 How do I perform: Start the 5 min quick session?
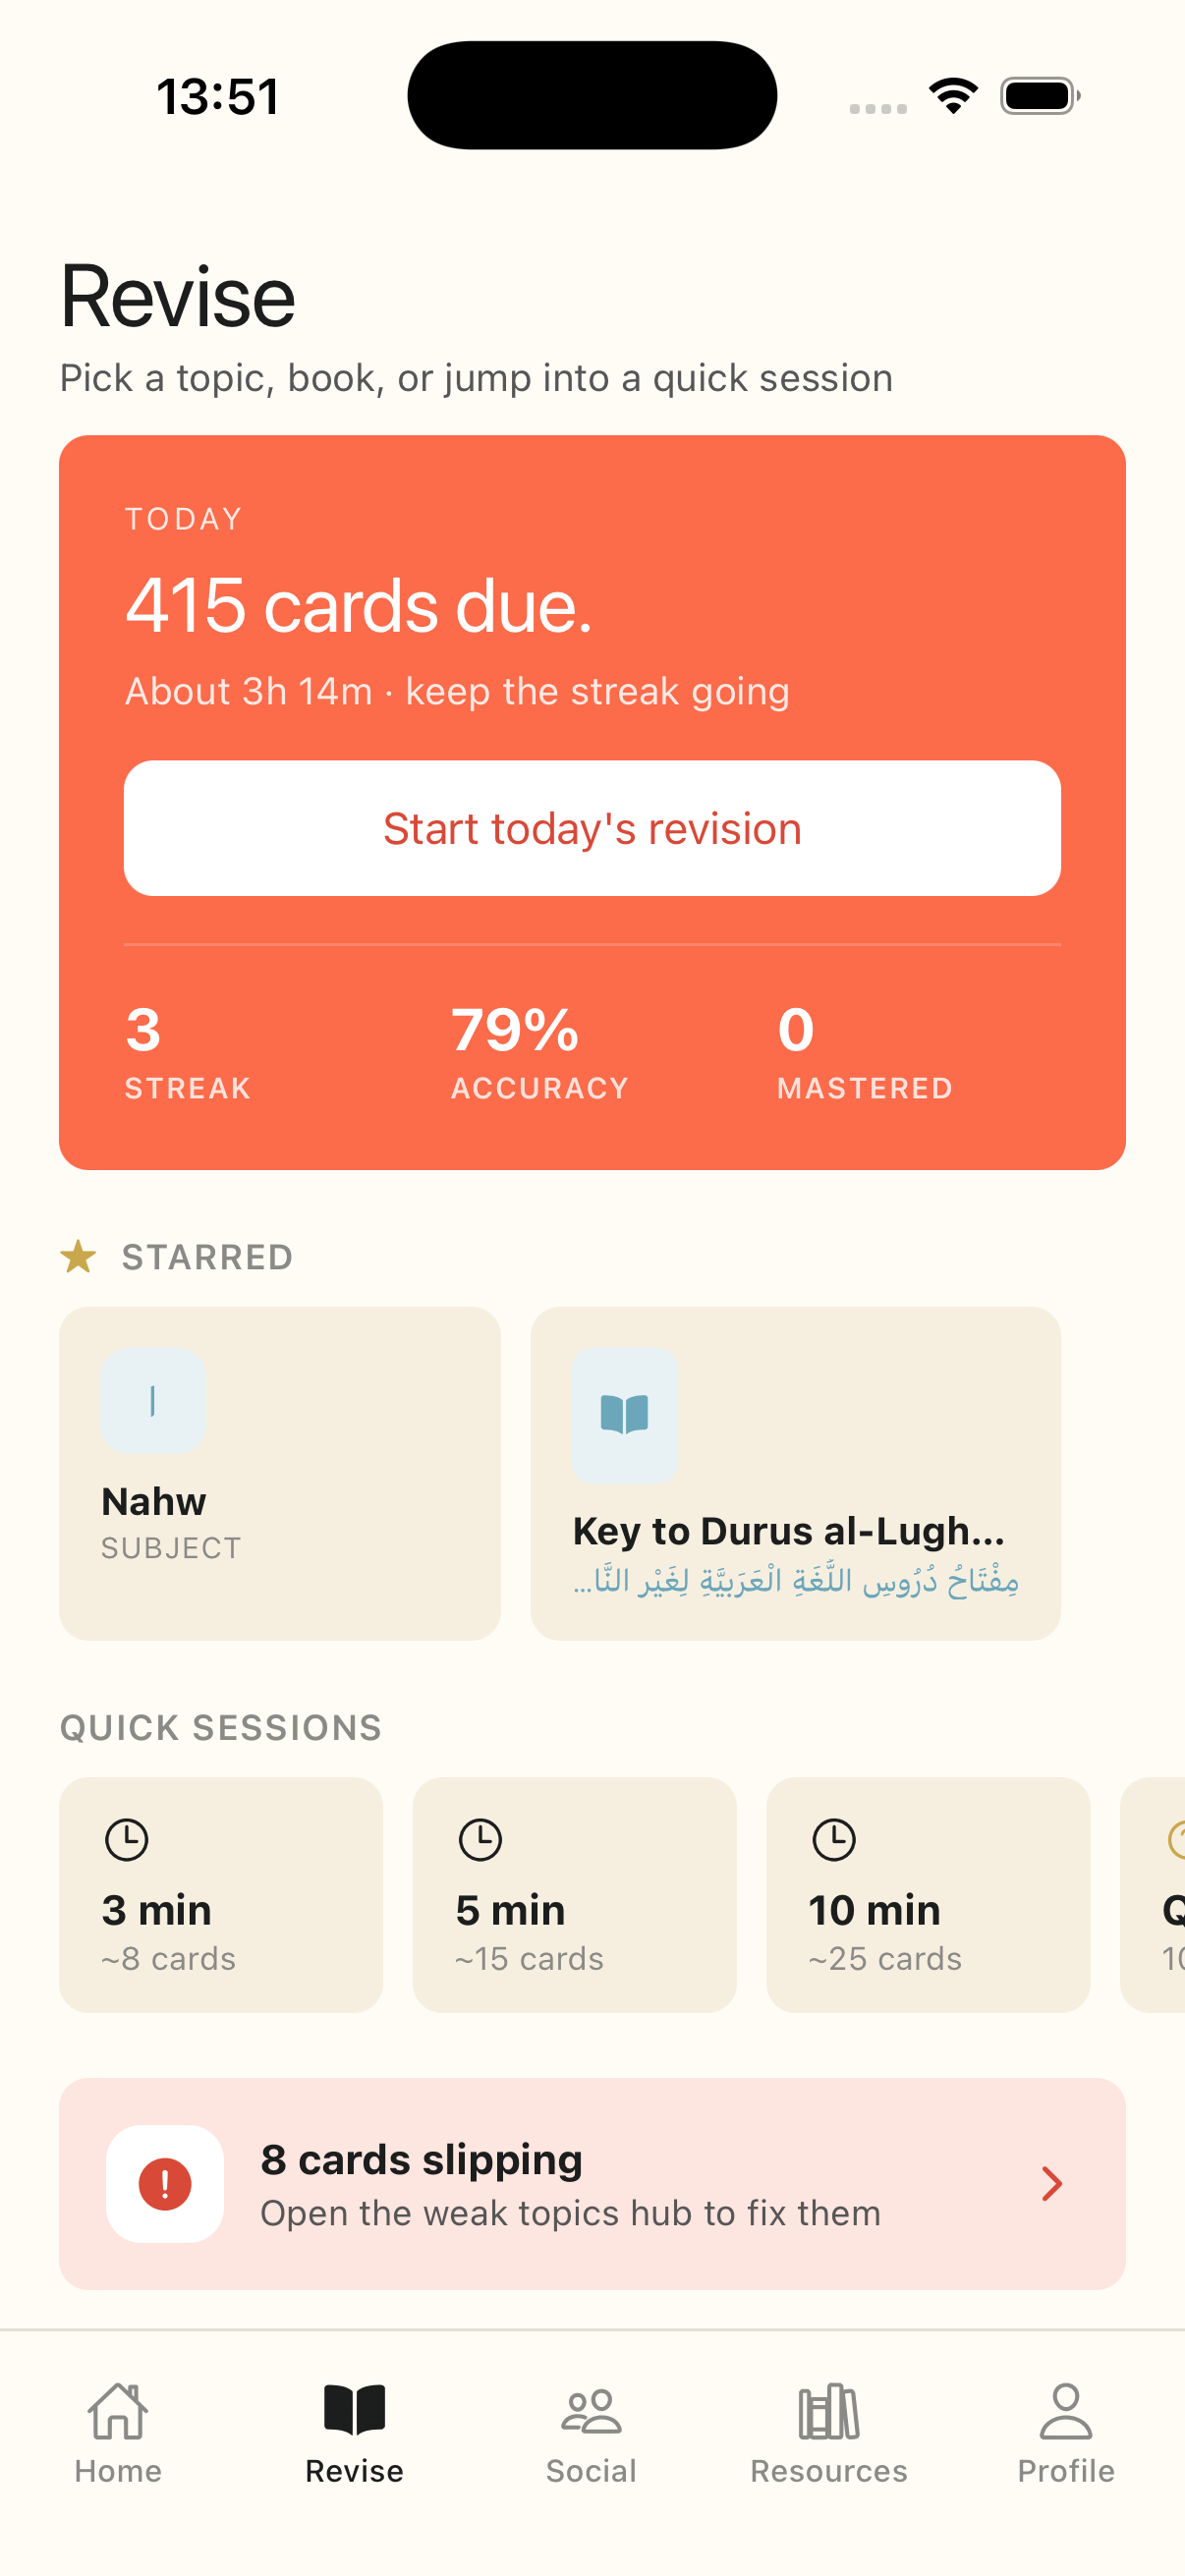(x=574, y=1894)
